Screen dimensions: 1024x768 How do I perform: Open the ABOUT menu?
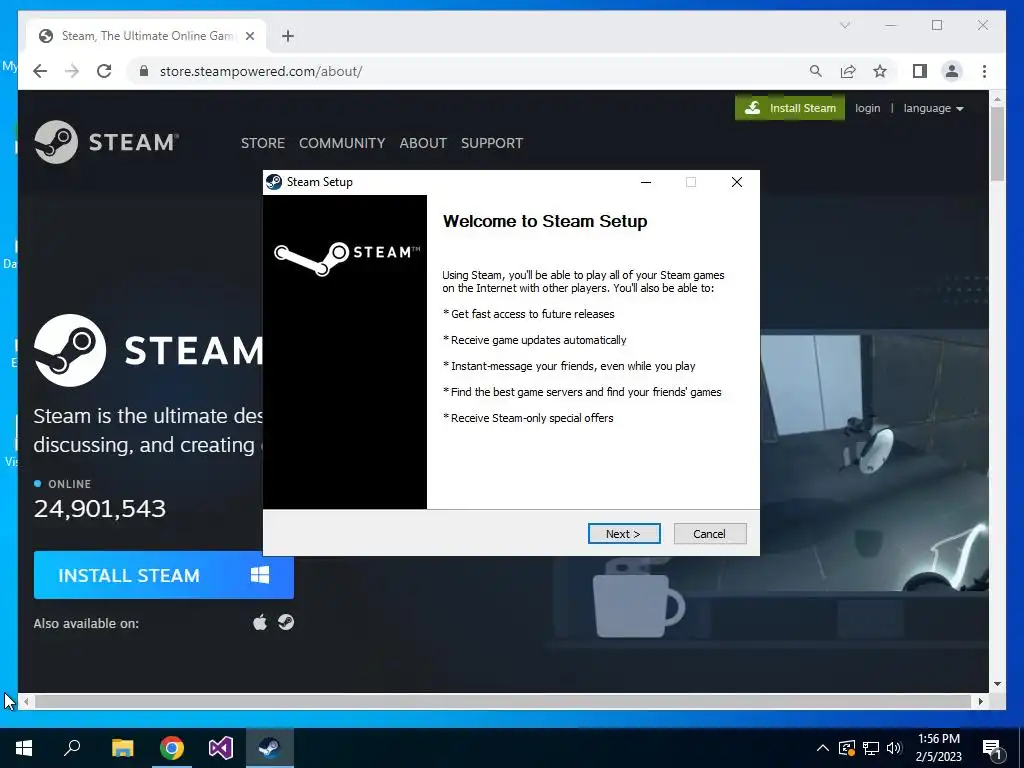423,143
